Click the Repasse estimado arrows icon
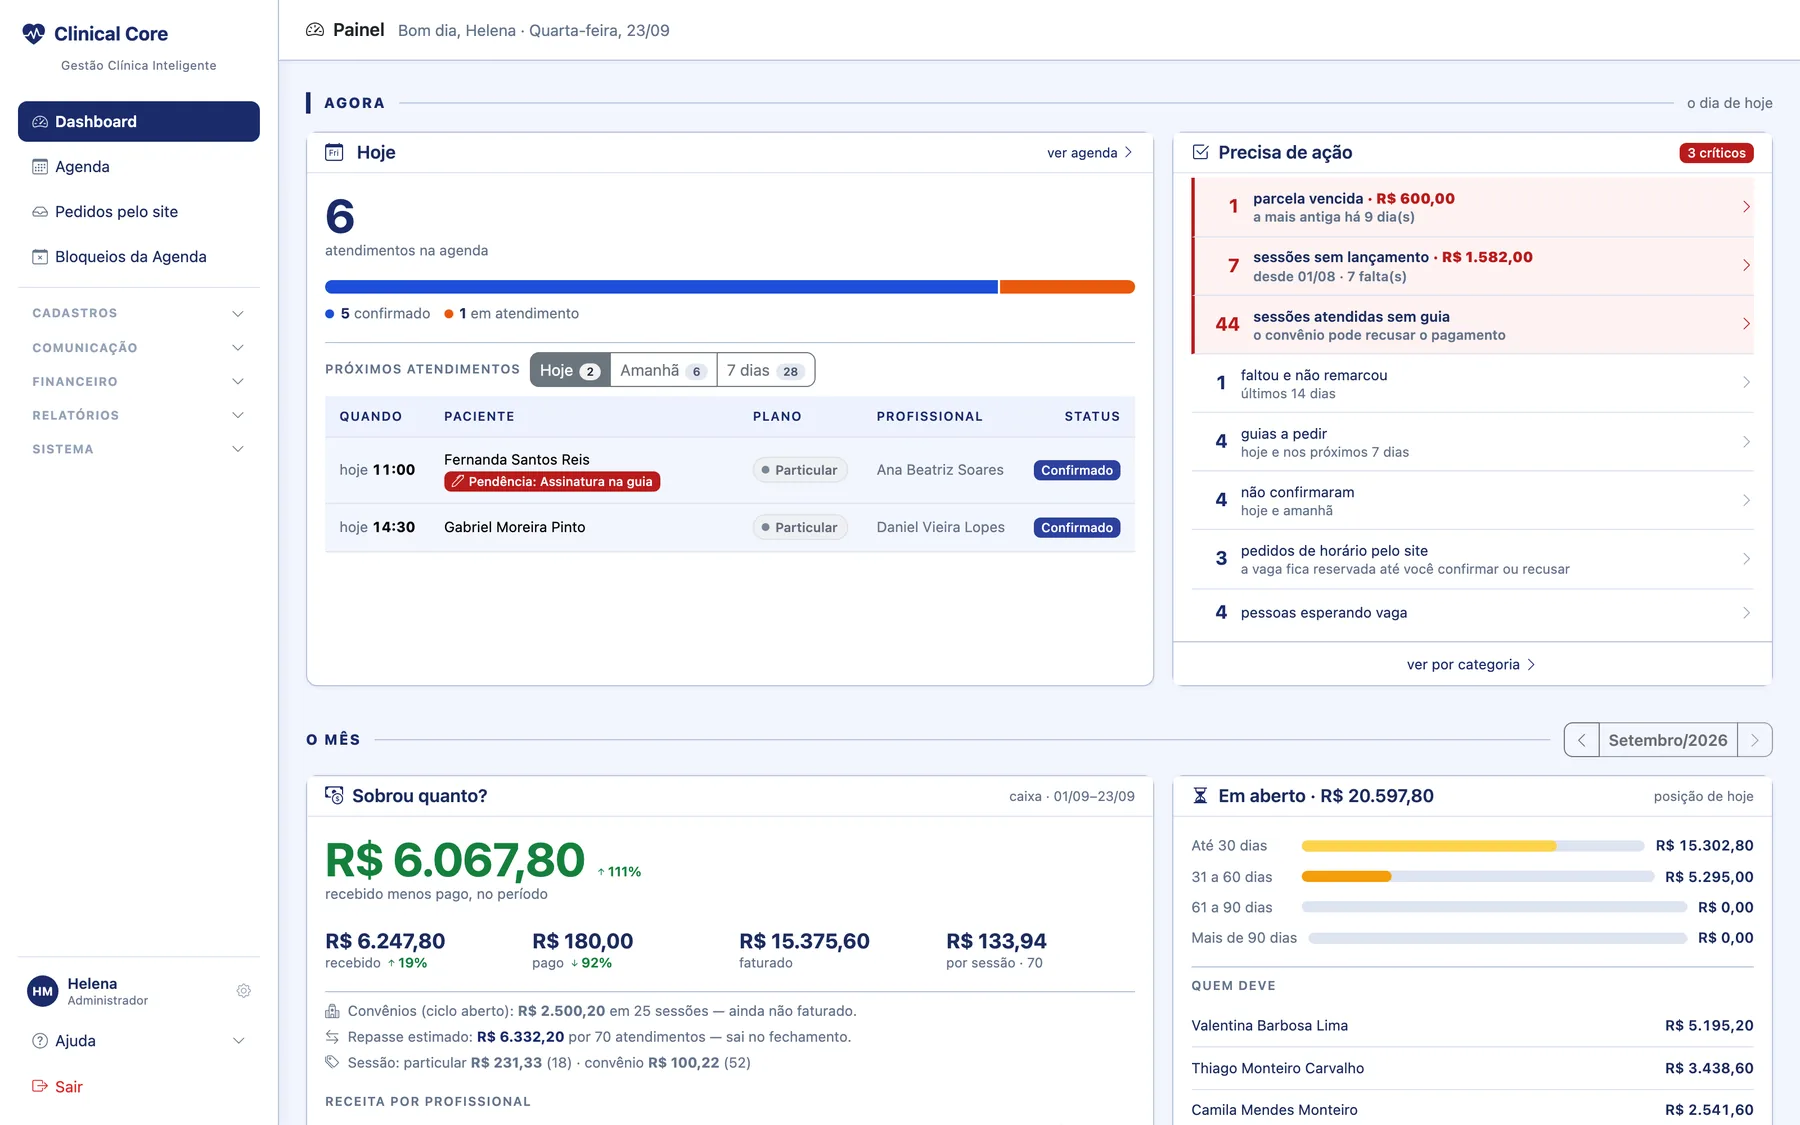The width and height of the screenshot is (1800, 1125). (332, 1037)
